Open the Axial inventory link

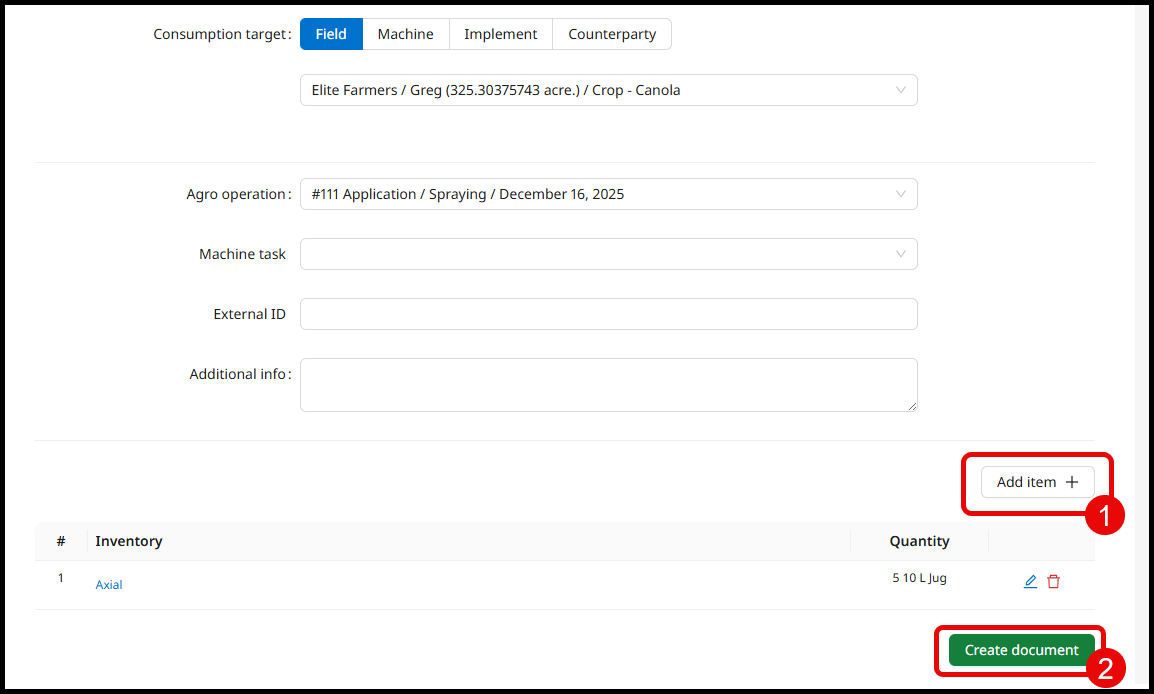point(109,585)
